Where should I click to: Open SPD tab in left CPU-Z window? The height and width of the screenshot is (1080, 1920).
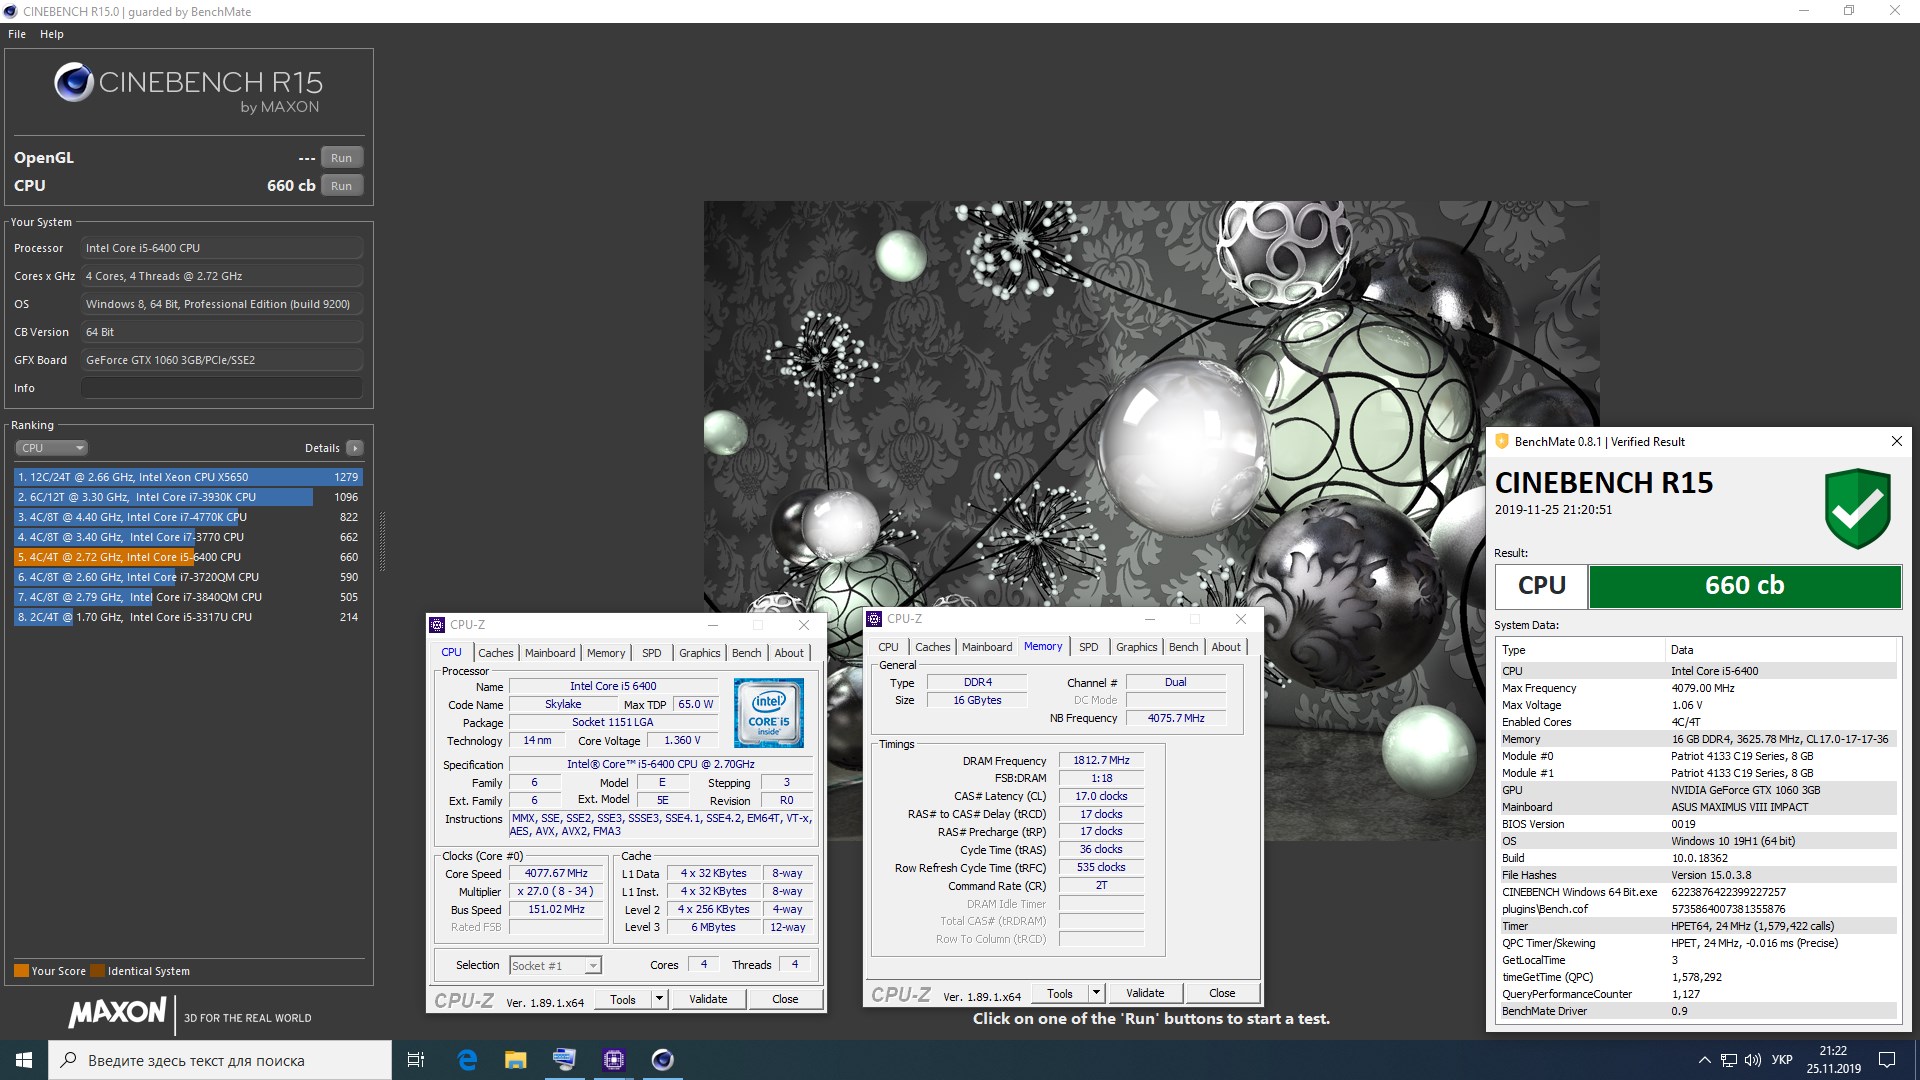(x=652, y=653)
